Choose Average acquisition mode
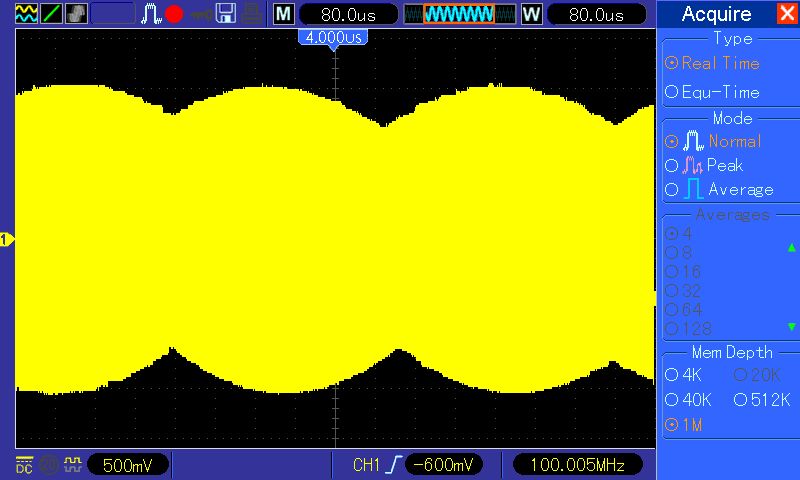 pyautogui.click(x=719, y=189)
